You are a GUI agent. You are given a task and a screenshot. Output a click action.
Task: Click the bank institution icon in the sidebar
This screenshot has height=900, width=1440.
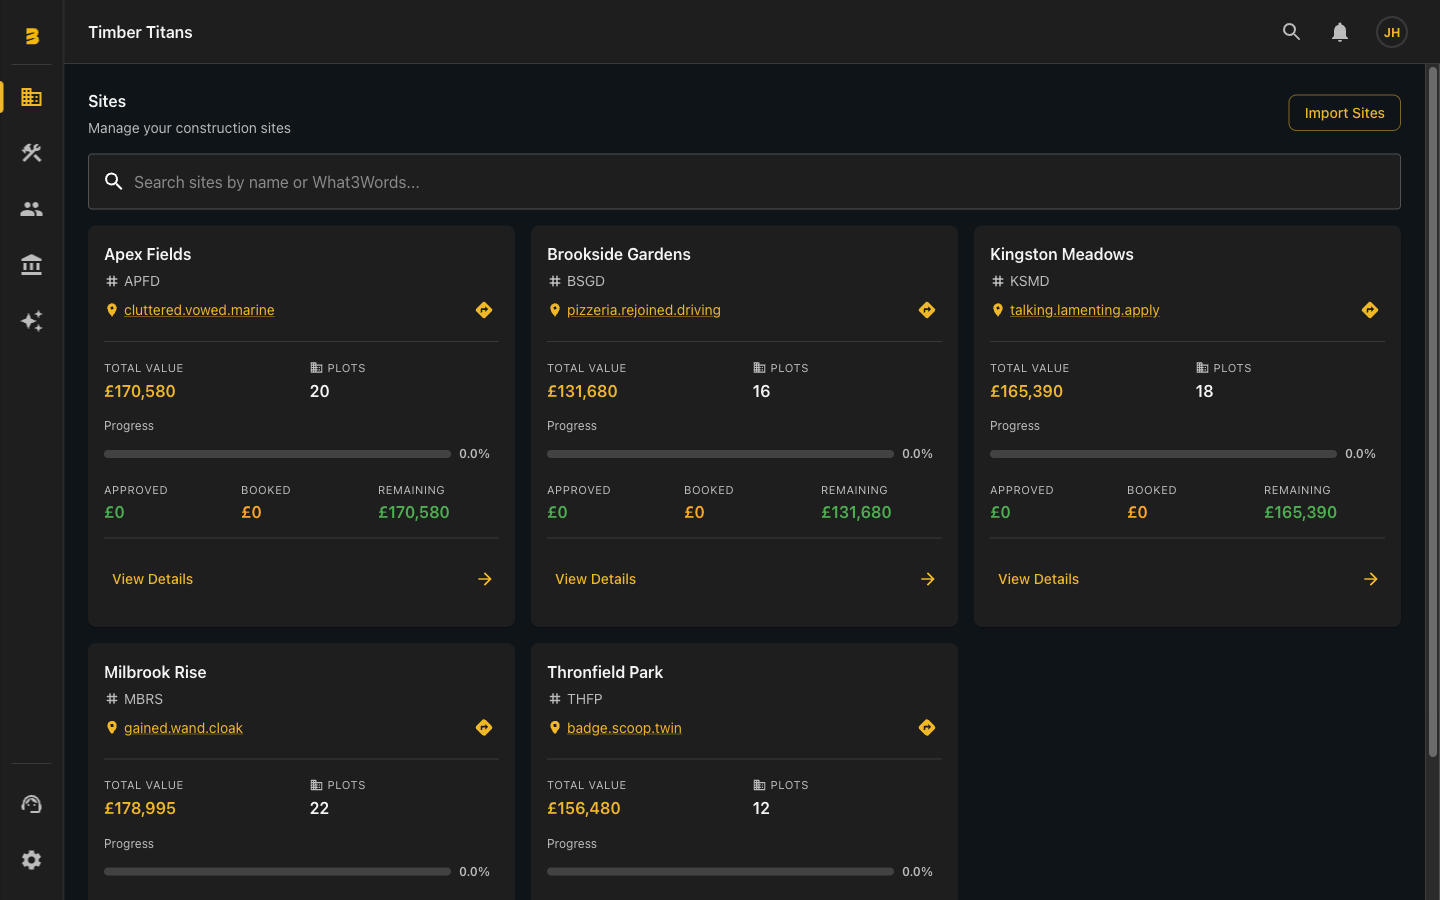tap(31, 265)
